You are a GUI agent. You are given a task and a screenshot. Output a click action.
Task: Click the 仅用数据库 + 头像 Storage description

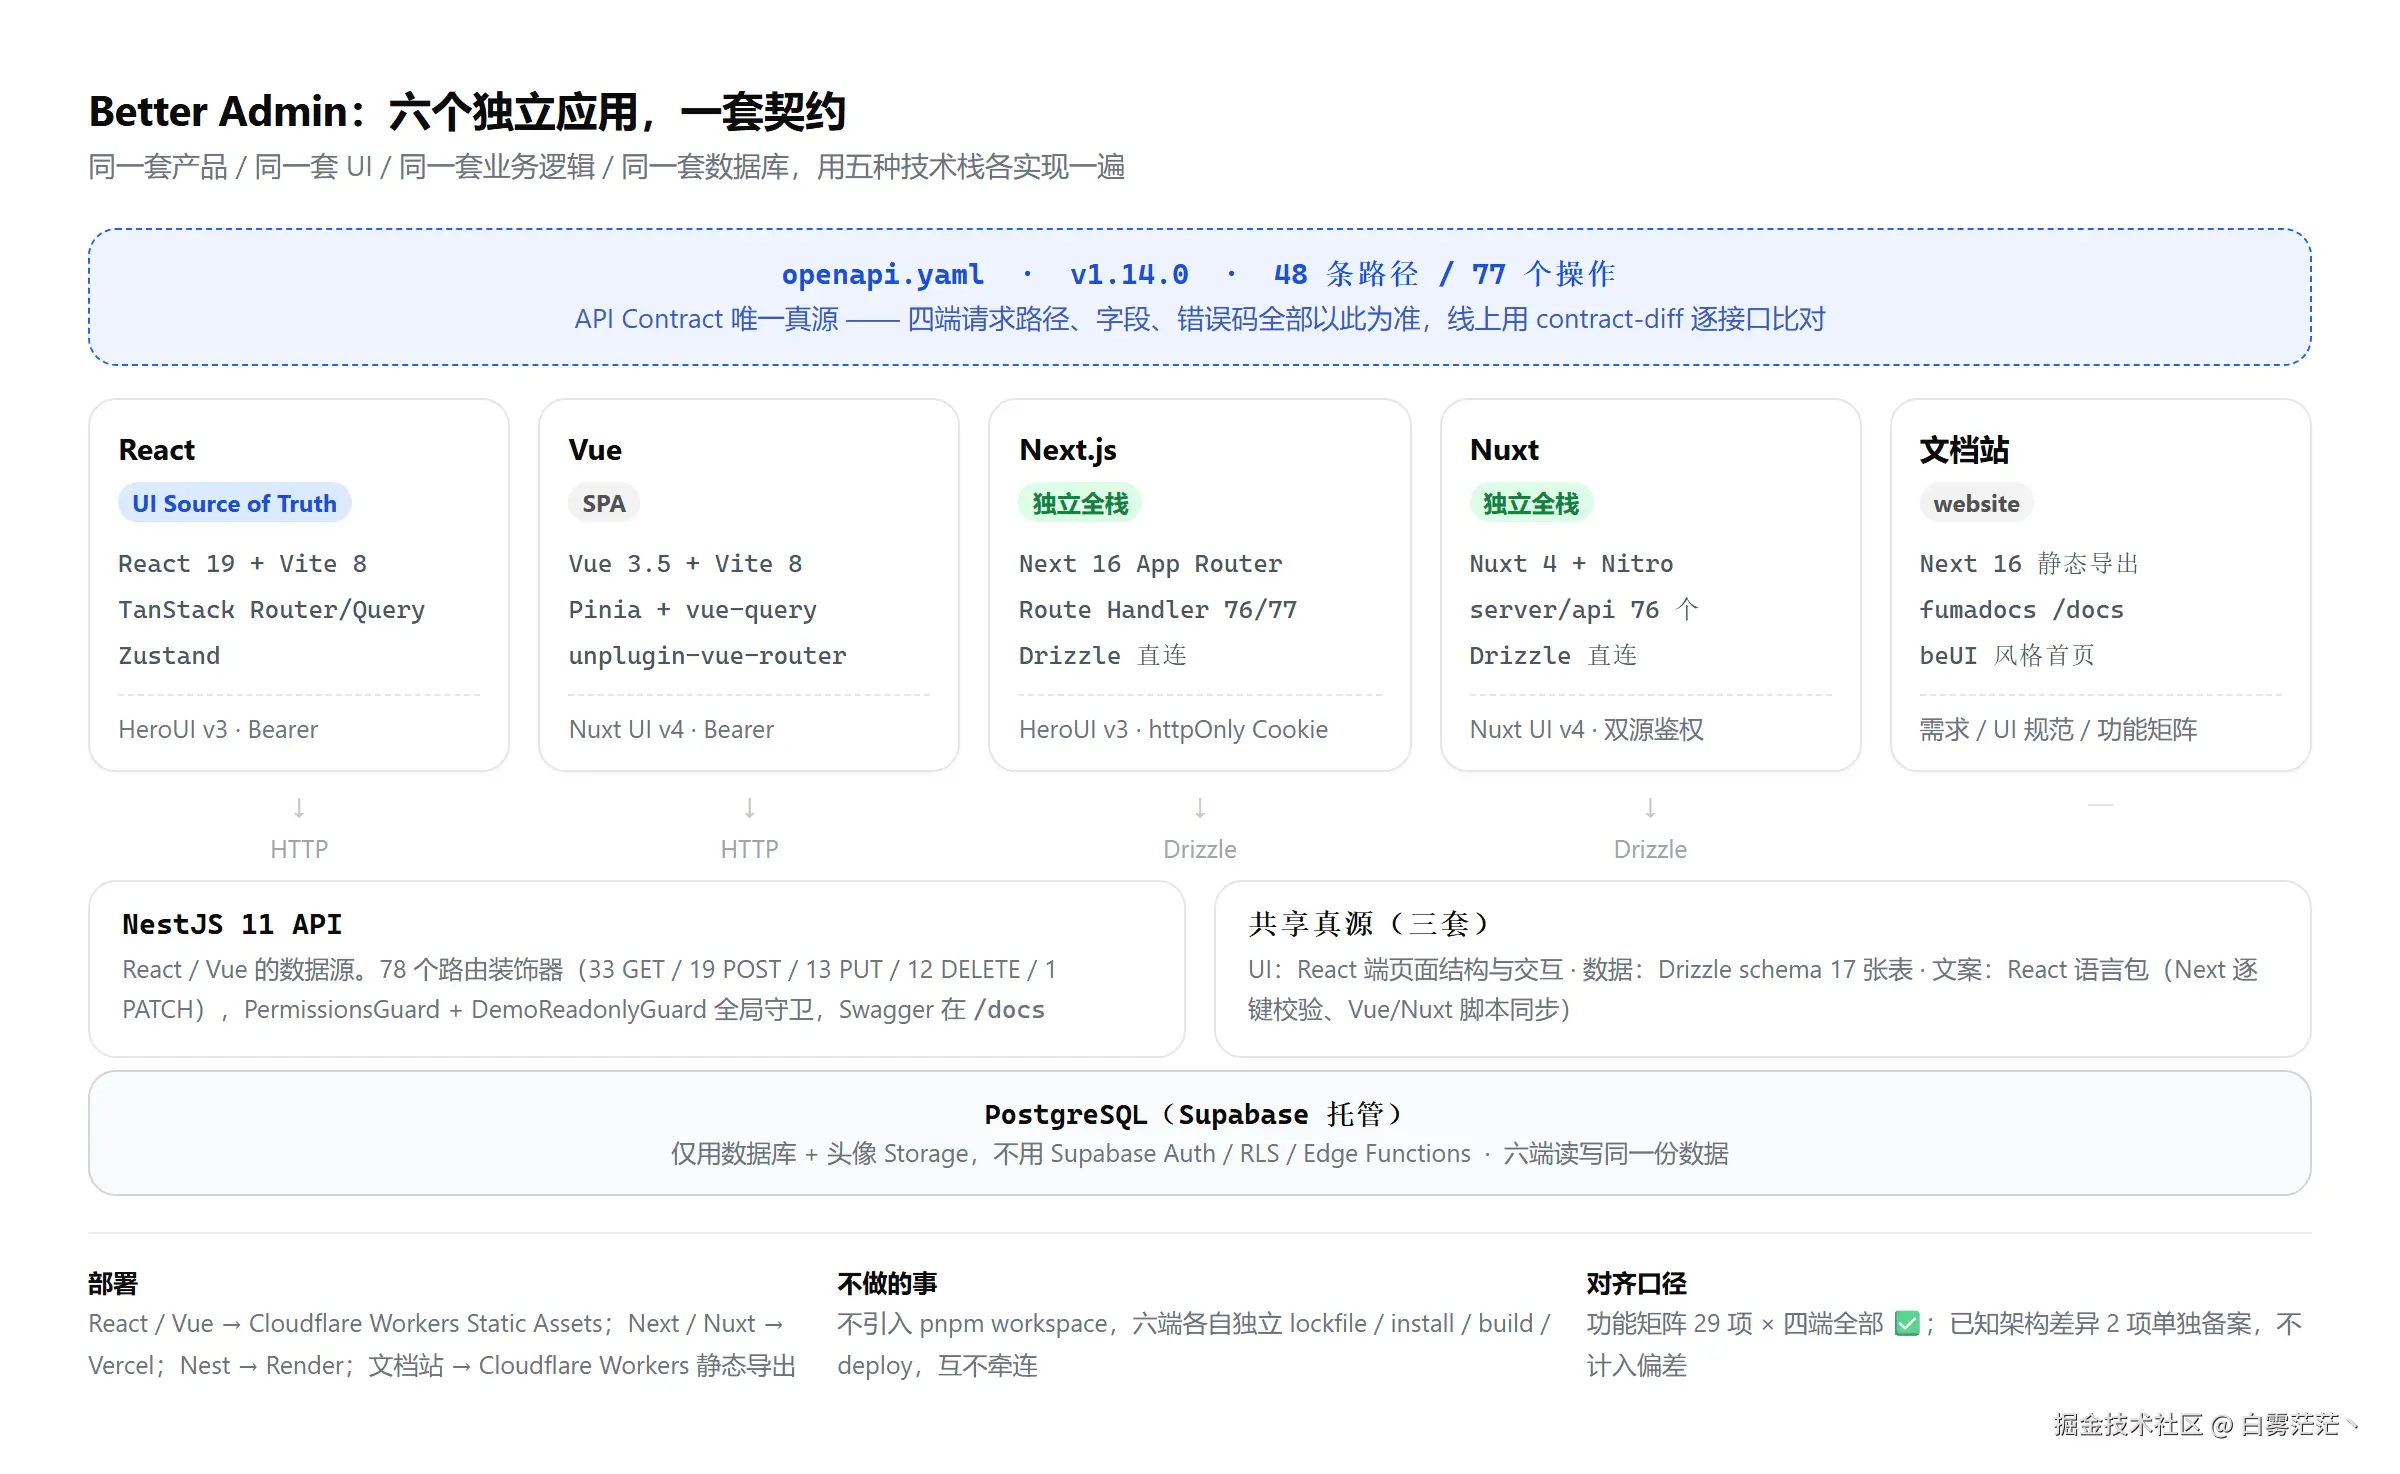click(x=1199, y=1154)
